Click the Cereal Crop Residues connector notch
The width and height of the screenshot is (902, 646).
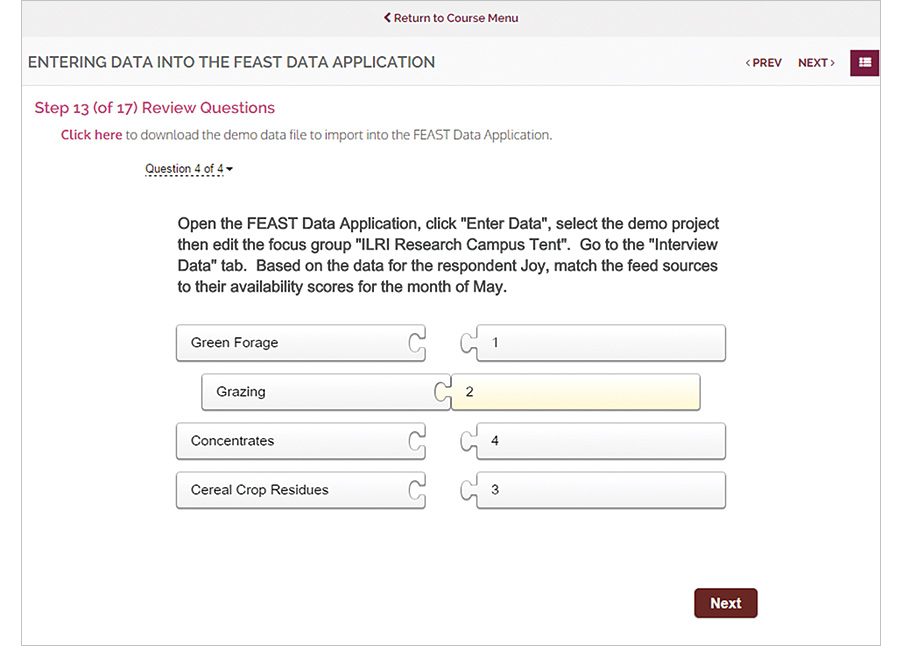[x=417, y=490]
